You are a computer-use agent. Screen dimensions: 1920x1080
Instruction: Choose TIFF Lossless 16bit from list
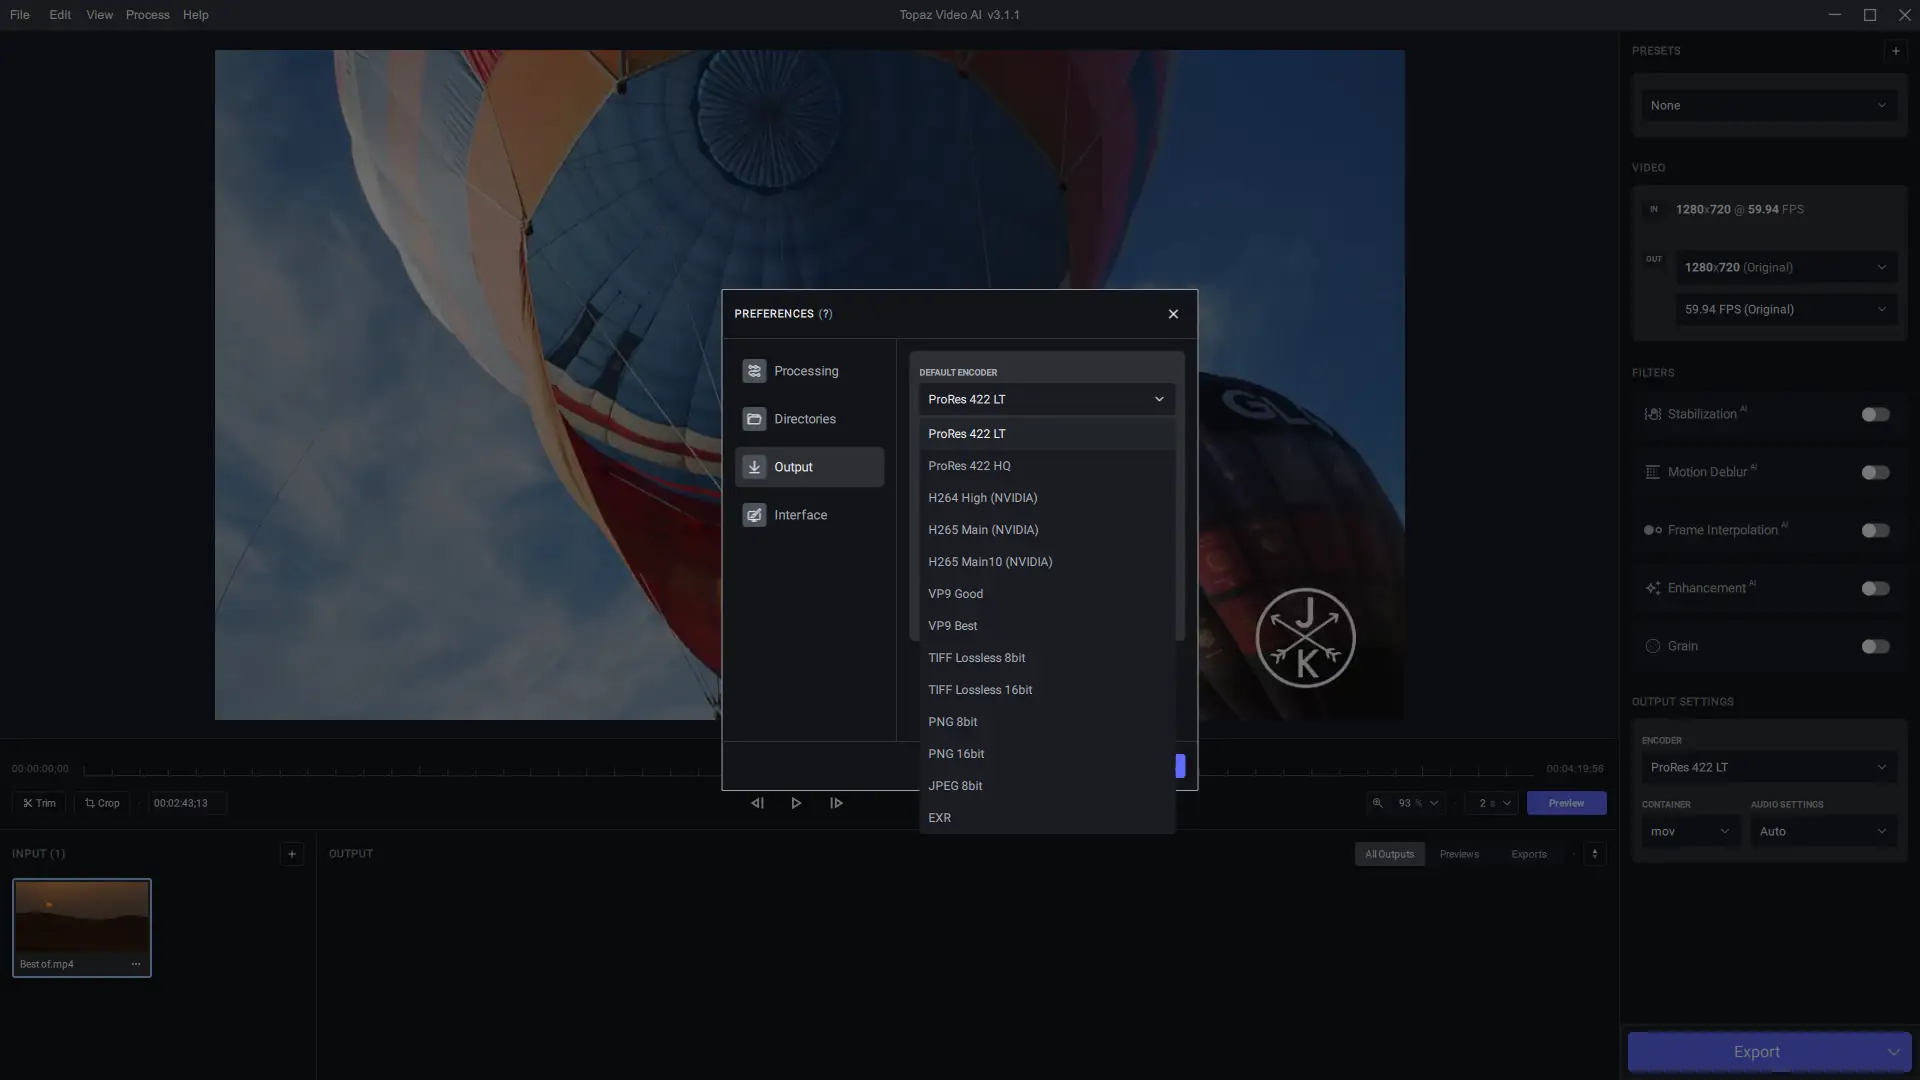[x=979, y=690]
